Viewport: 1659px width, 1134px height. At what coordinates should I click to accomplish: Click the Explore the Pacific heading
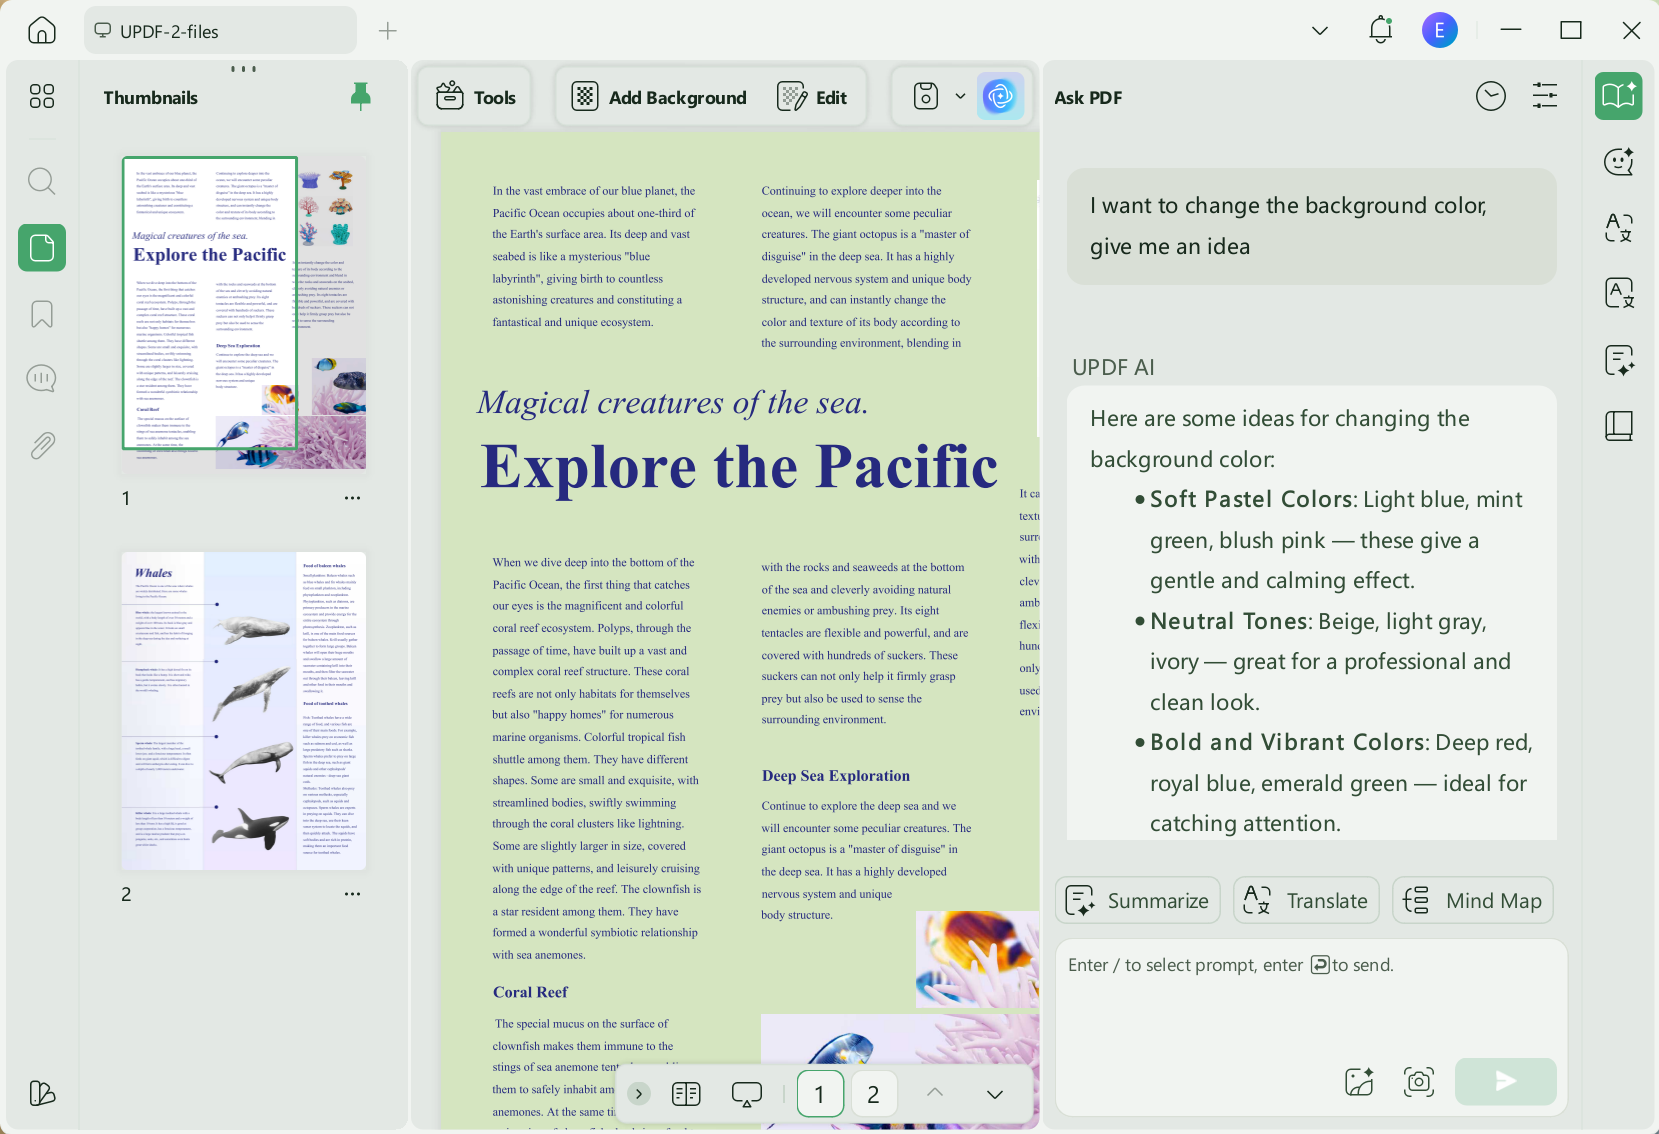point(740,466)
